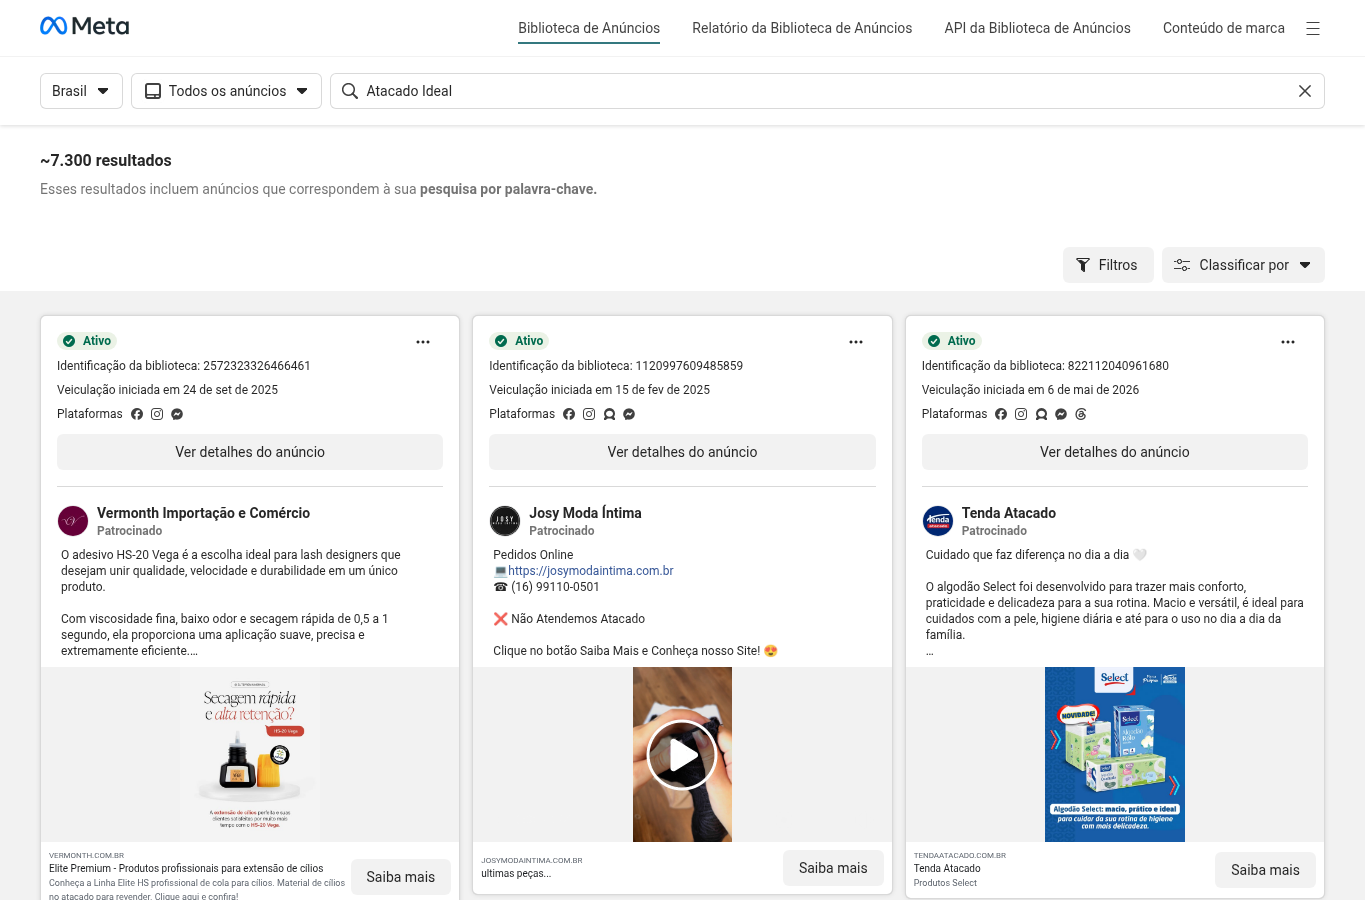Click the Instagram platform icon on the Vermonth ad

[157, 414]
